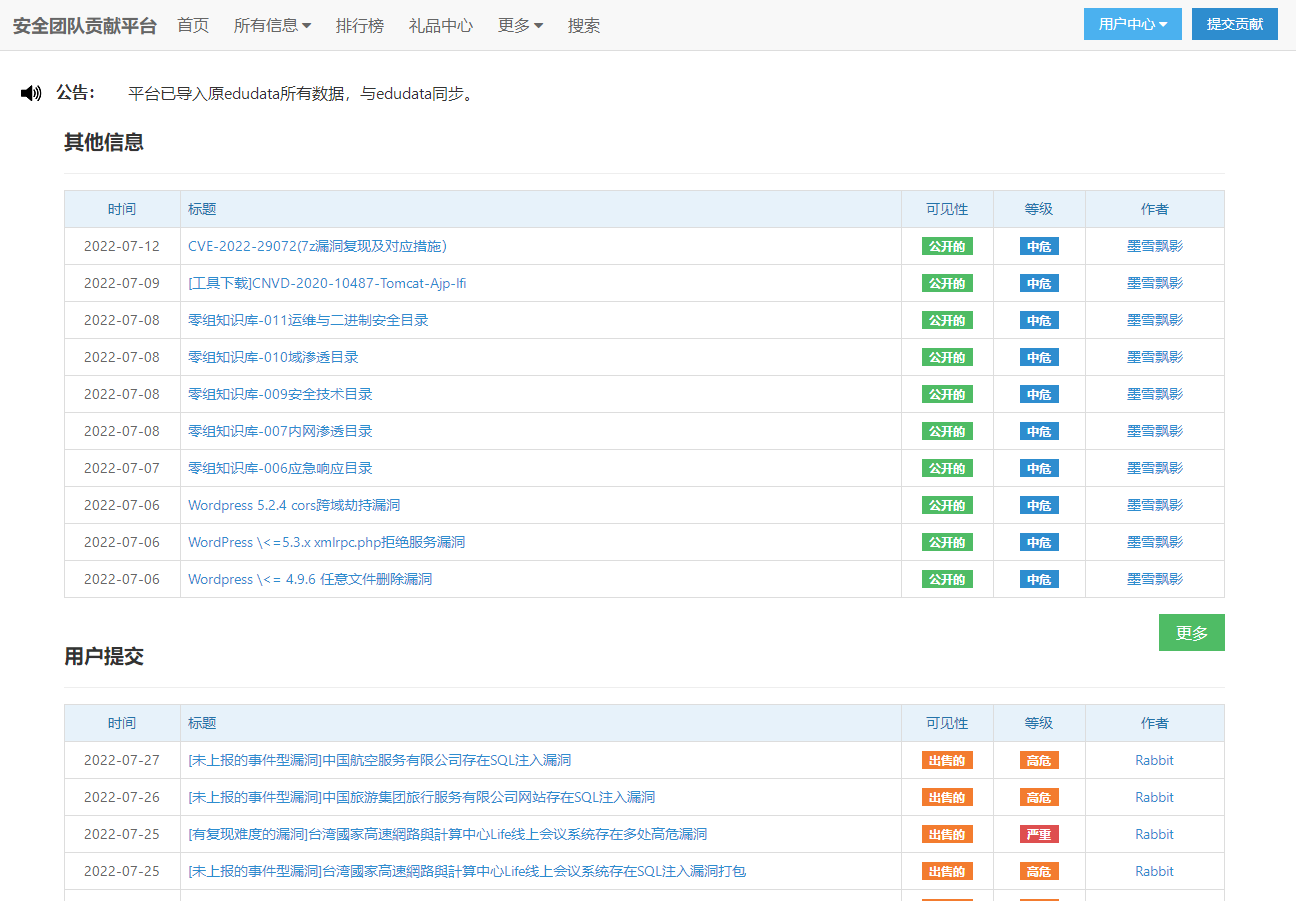The height and width of the screenshot is (905, 1296).
Task: Click the green 更多 button
Action: (1192, 632)
